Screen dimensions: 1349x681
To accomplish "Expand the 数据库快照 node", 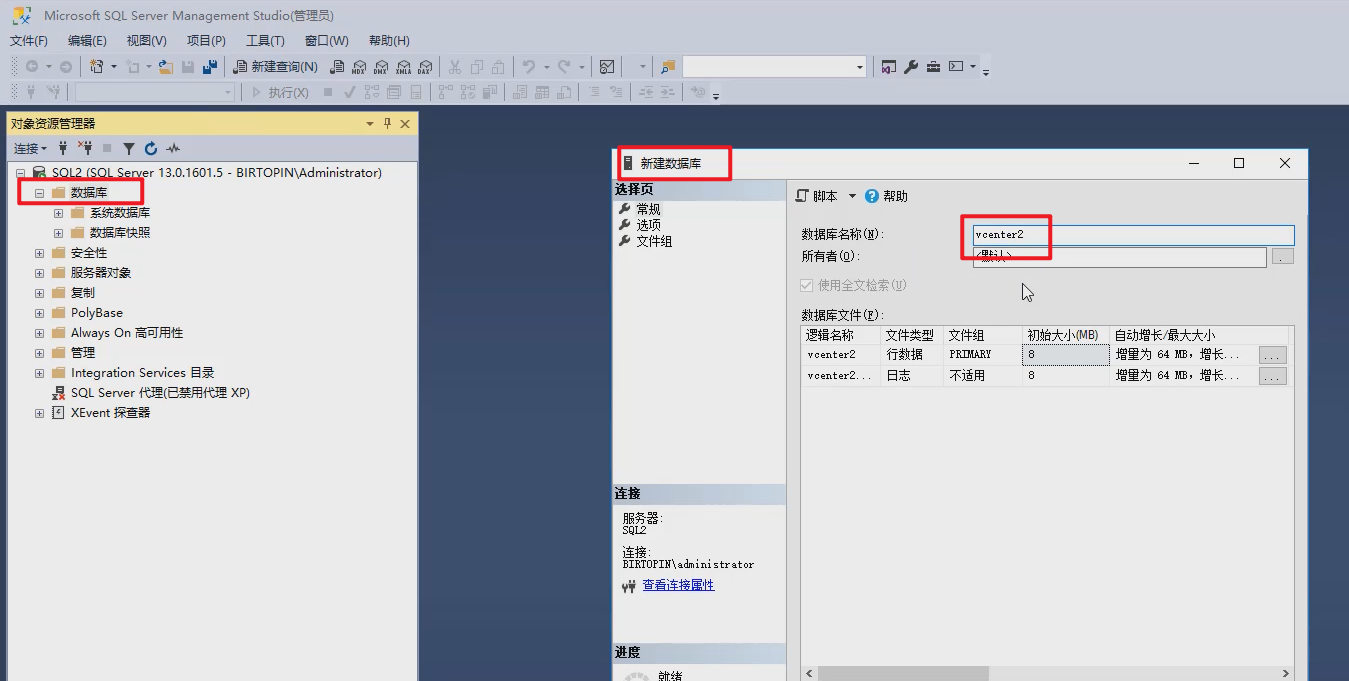I will 58,233.
